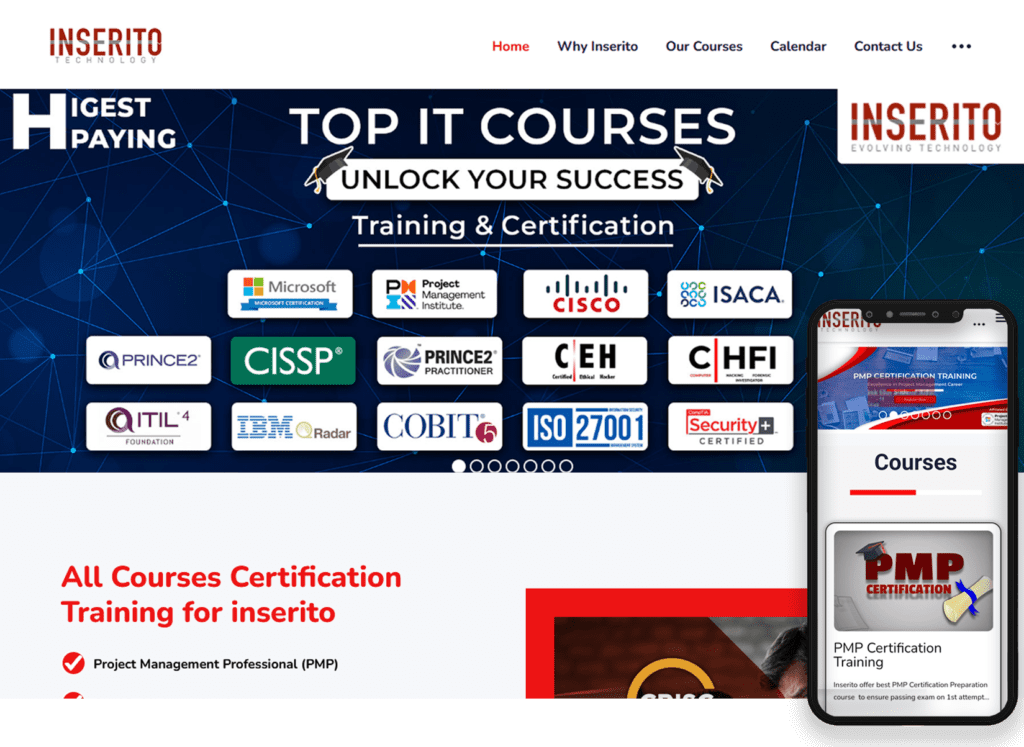Click the Project Management Institute logo
The image size is (1024, 747).
pyautogui.click(x=434, y=294)
